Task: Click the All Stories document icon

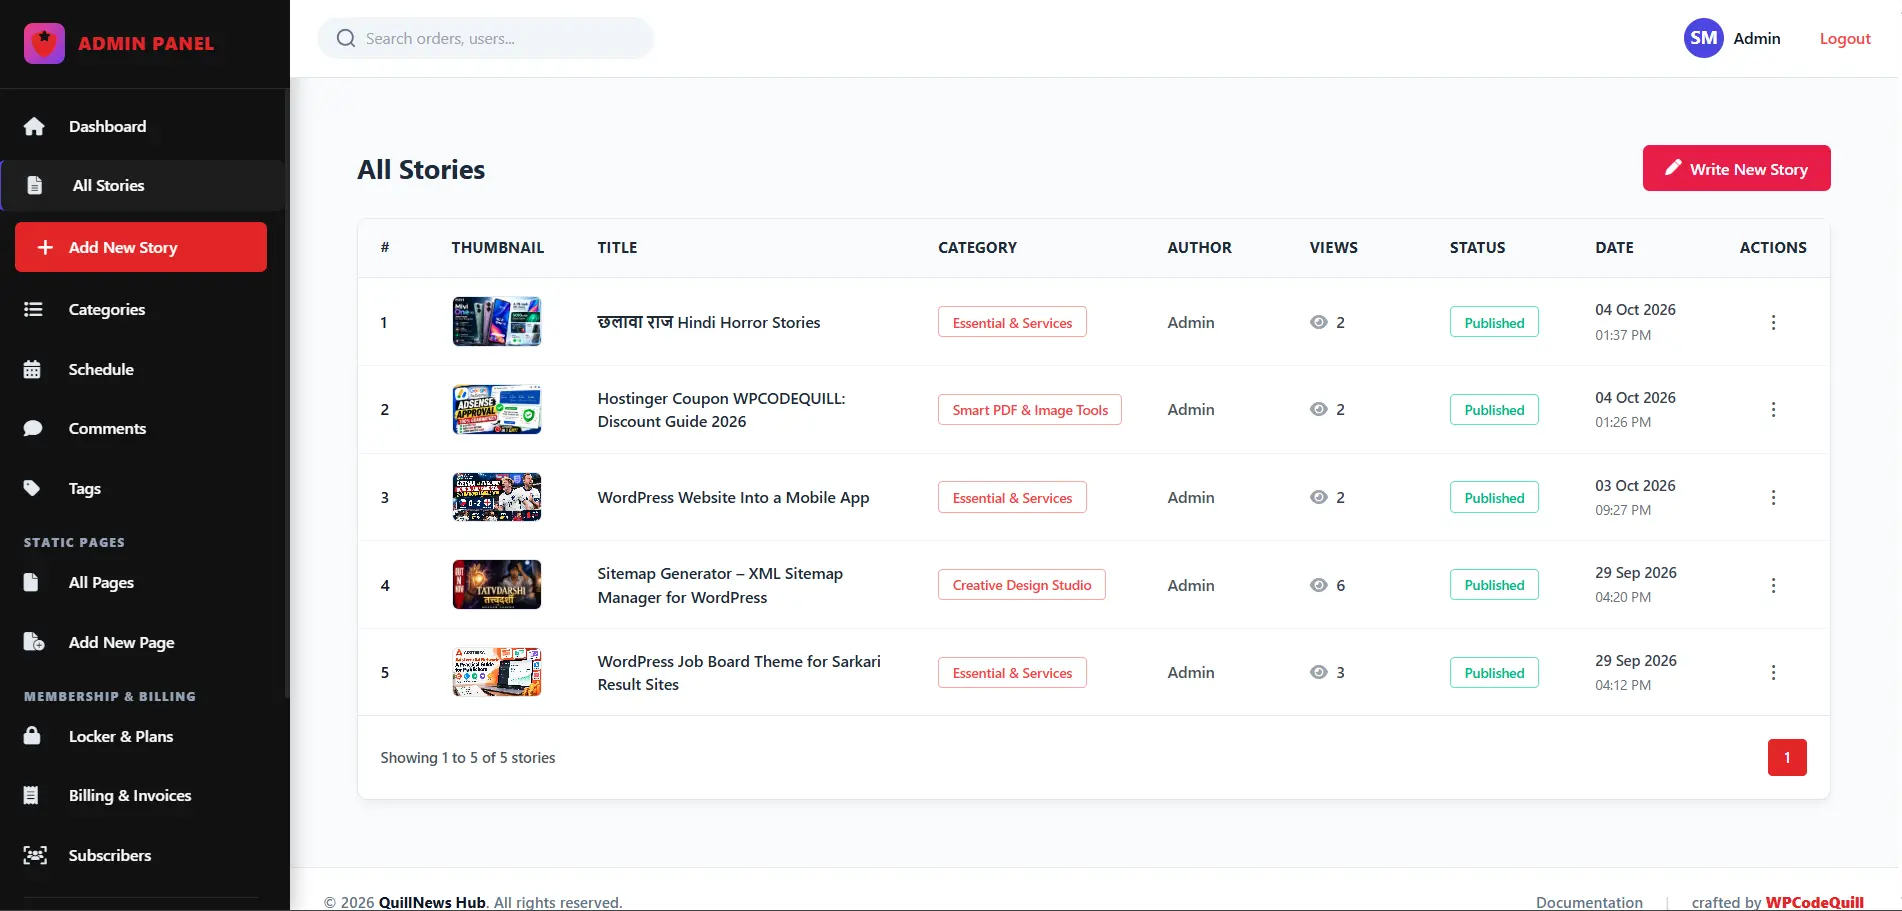Action: point(34,185)
